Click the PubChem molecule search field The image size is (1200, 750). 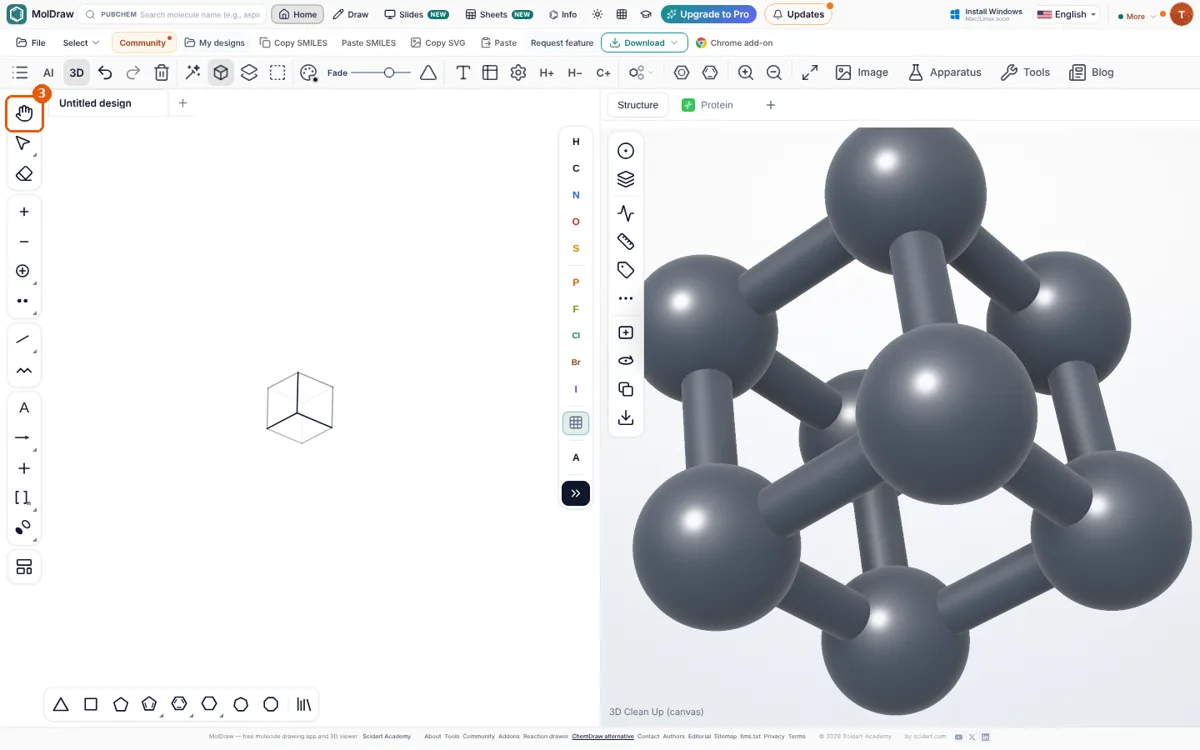click(174, 15)
